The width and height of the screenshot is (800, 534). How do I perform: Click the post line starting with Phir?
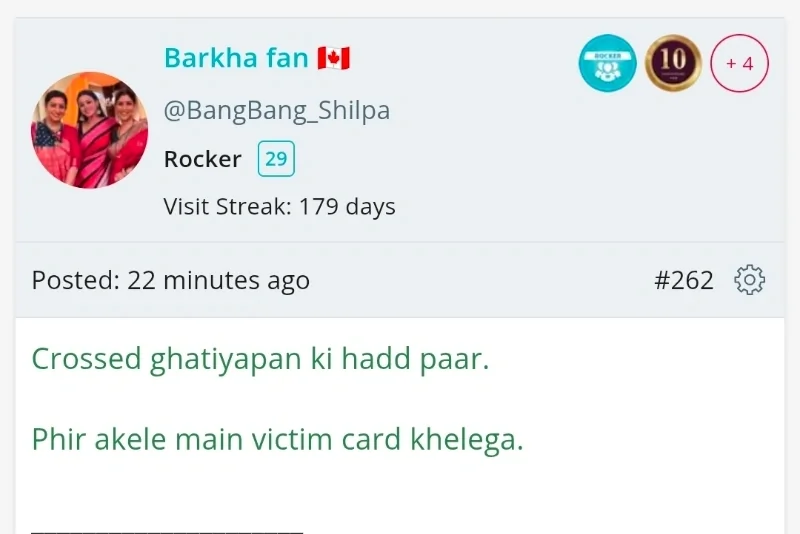click(x=278, y=440)
